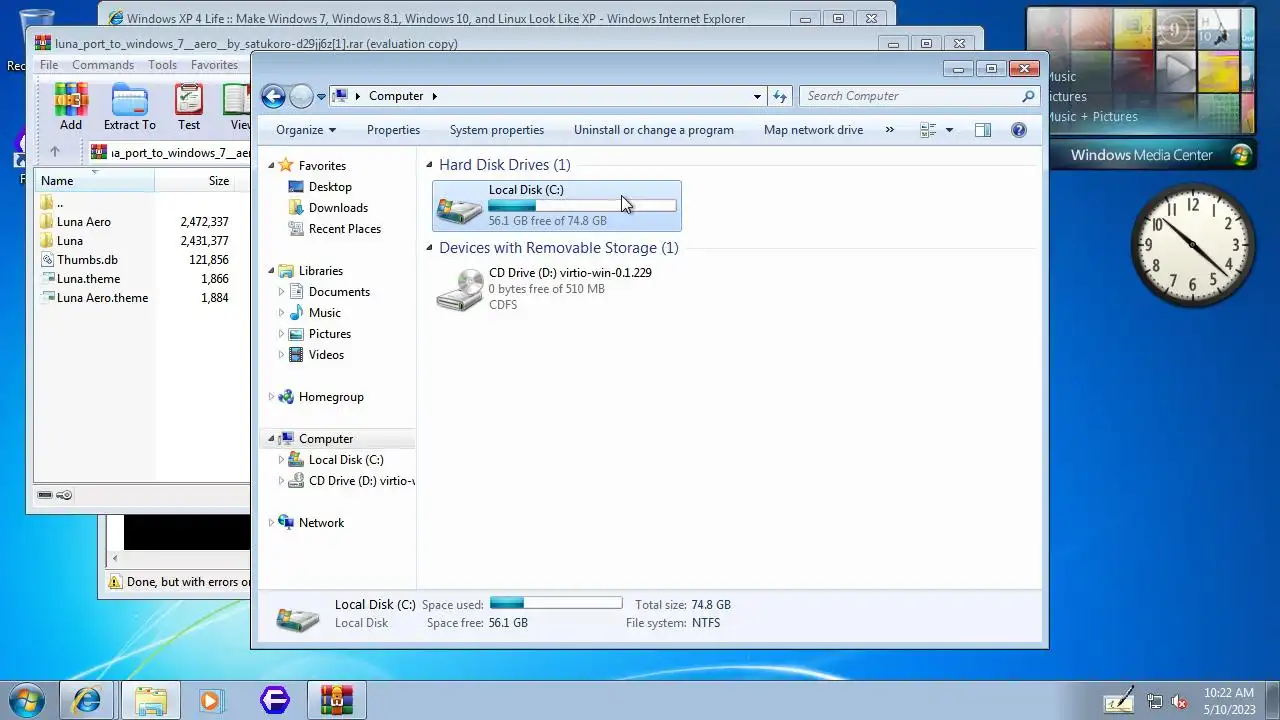
Task: Click WinRAR Add toolbar icon
Action: [x=71, y=107]
